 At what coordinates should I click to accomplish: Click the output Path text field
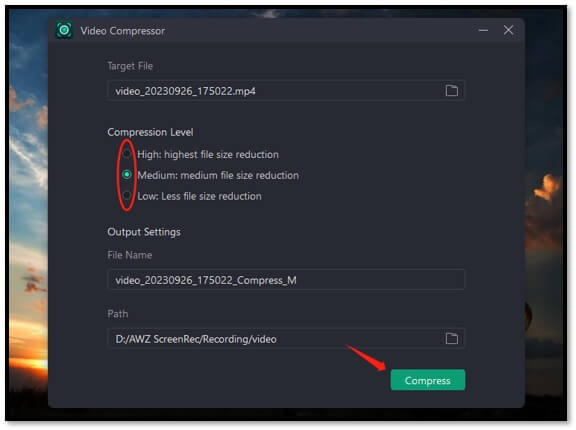pyautogui.click(x=286, y=338)
